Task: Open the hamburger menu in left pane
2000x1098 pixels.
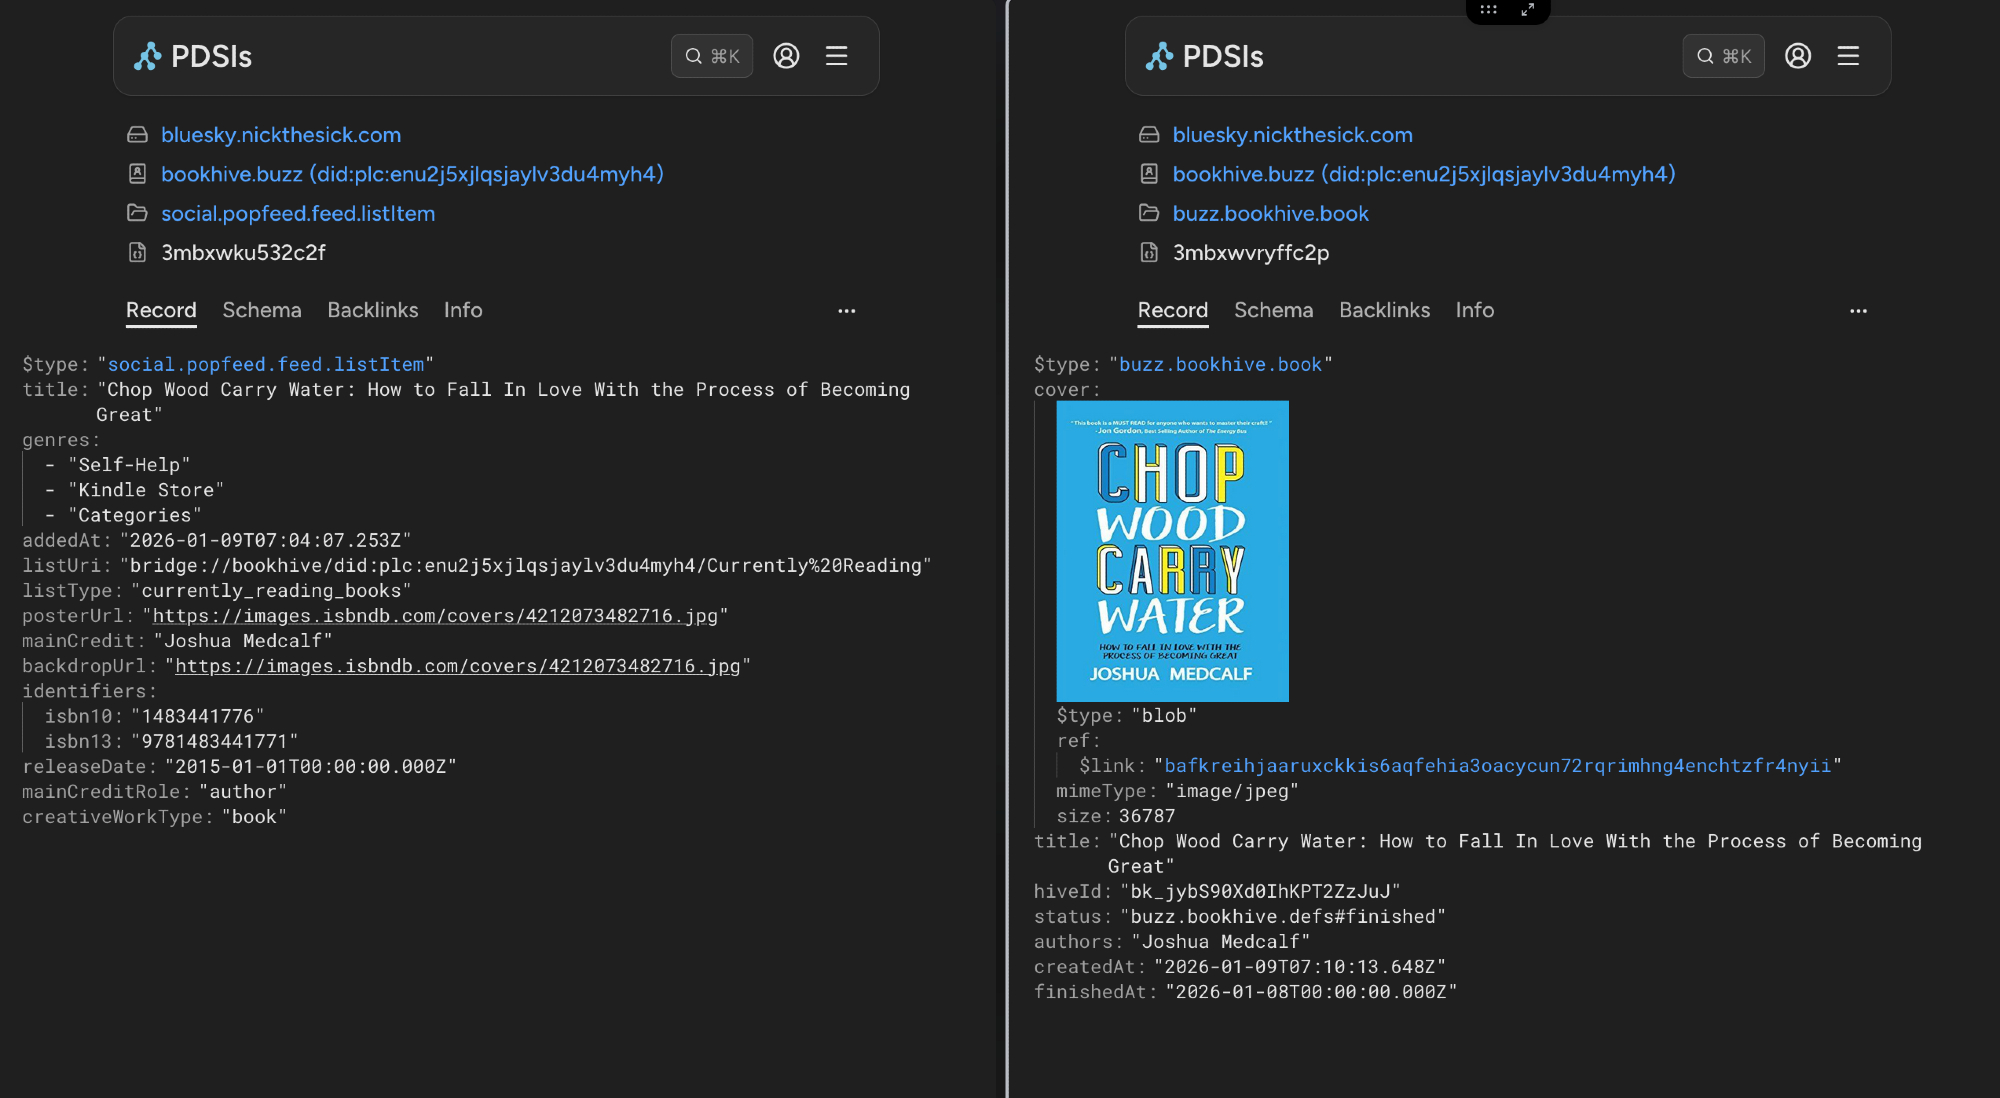Action: coord(836,56)
